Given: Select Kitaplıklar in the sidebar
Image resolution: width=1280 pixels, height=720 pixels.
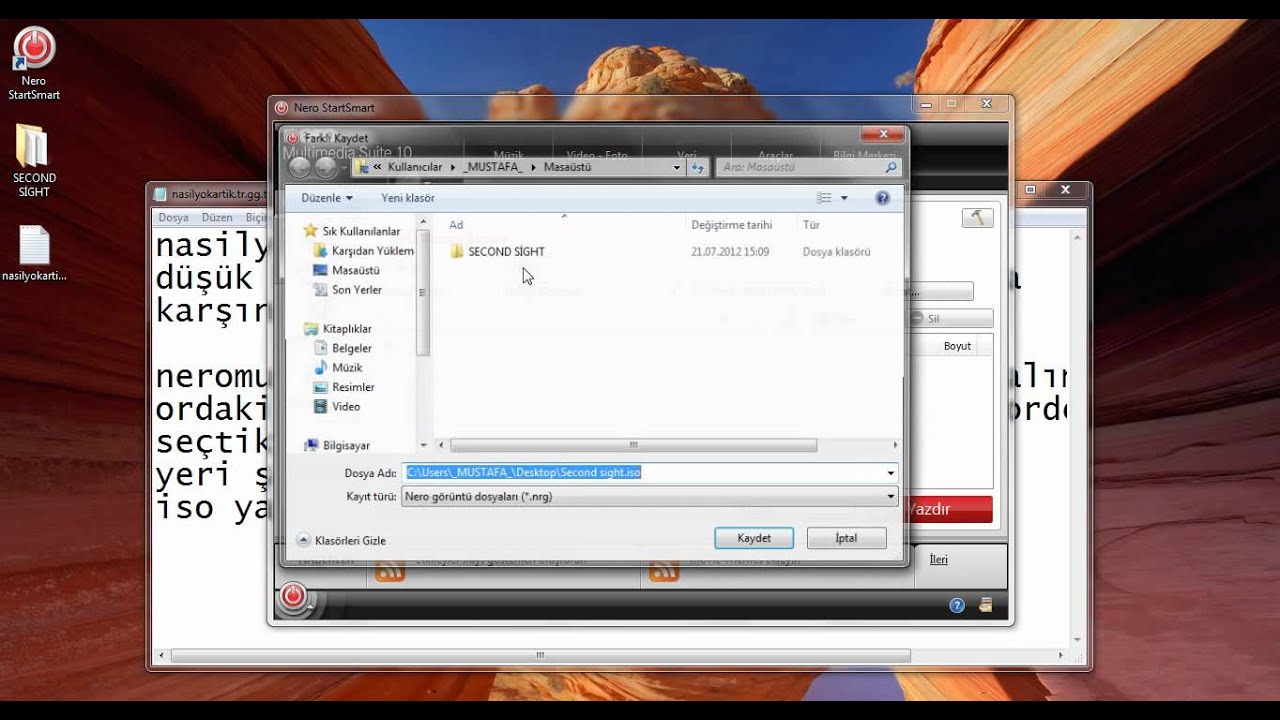Looking at the screenshot, I should (x=338, y=329).
